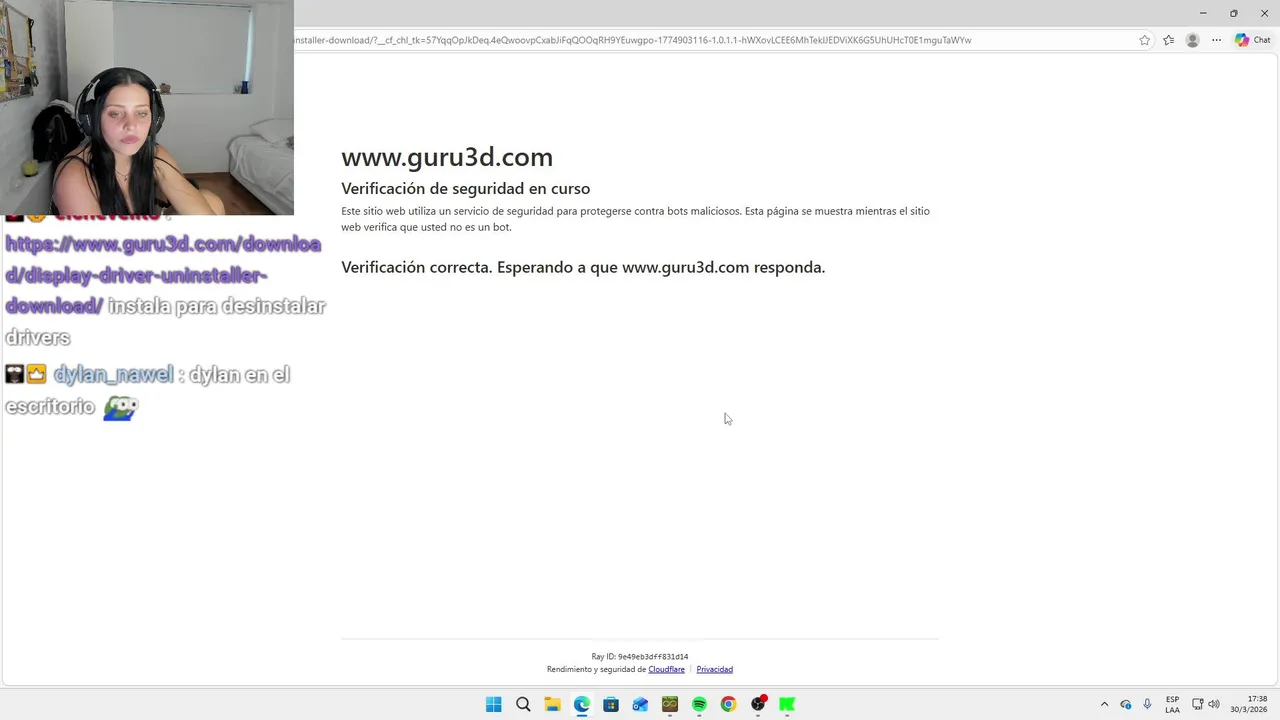The height and width of the screenshot is (720, 1280).
Task: Click dylan_nawel username in chat overlay
Action: (x=113, y=374)
